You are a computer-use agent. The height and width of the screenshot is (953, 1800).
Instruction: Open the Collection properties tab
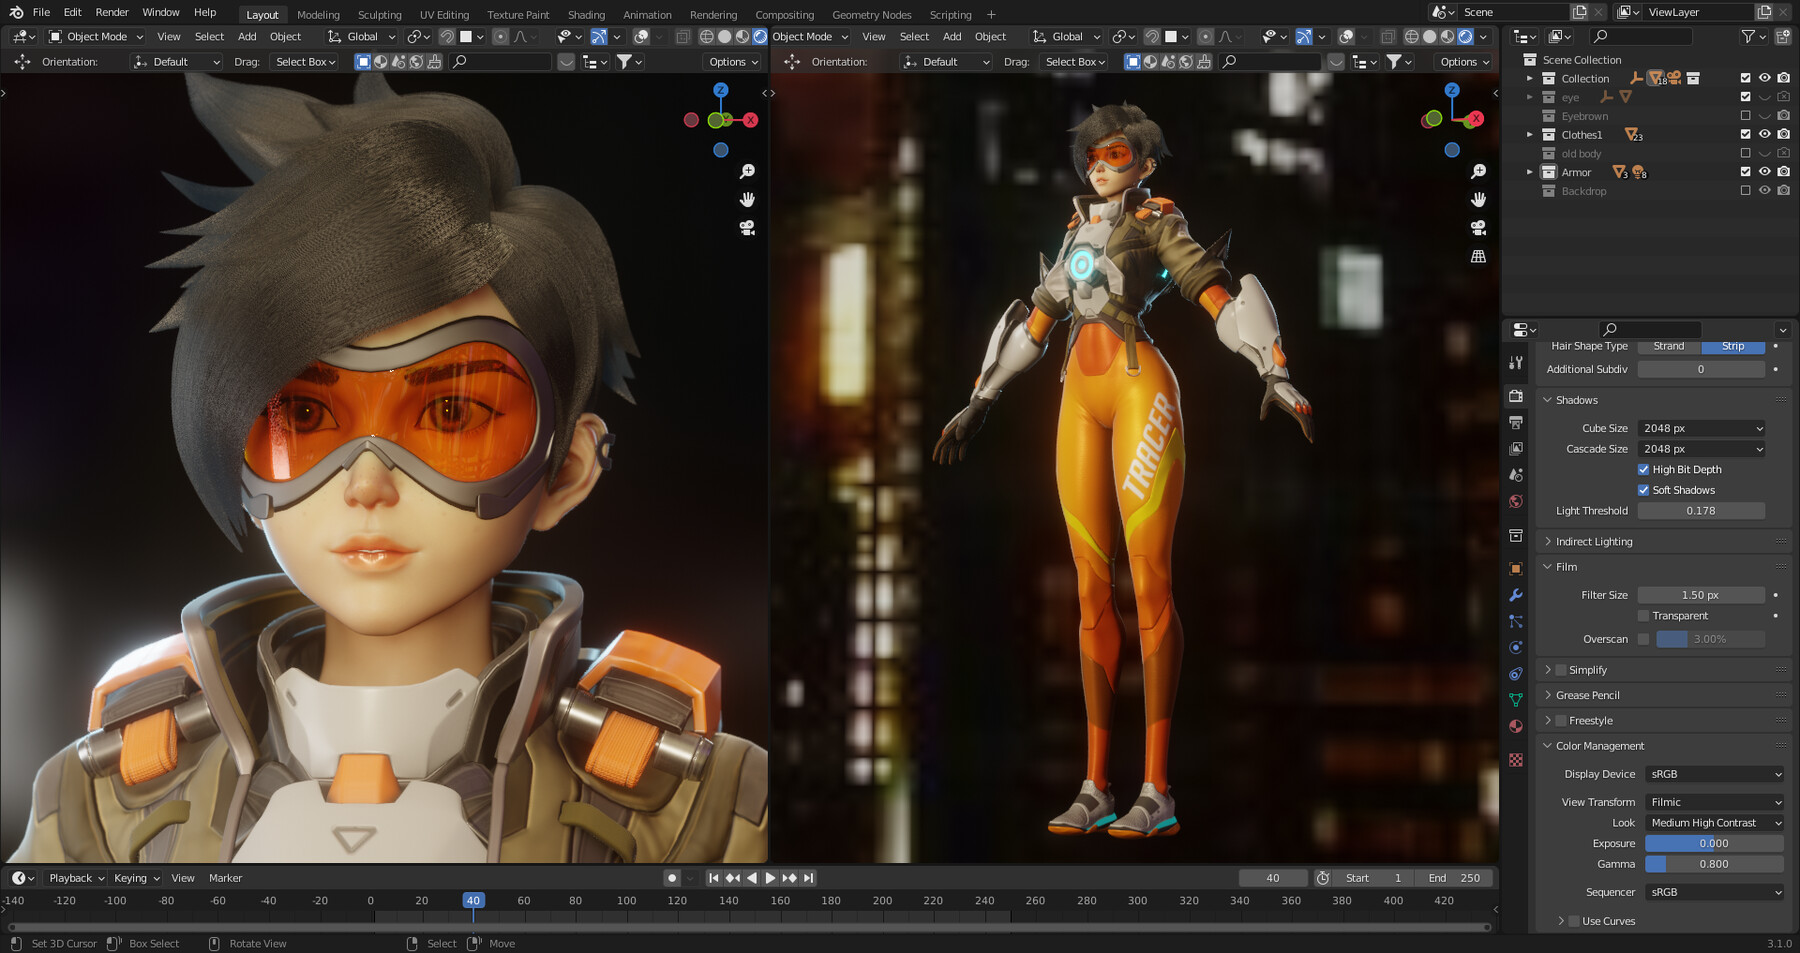click(1516, 536)
